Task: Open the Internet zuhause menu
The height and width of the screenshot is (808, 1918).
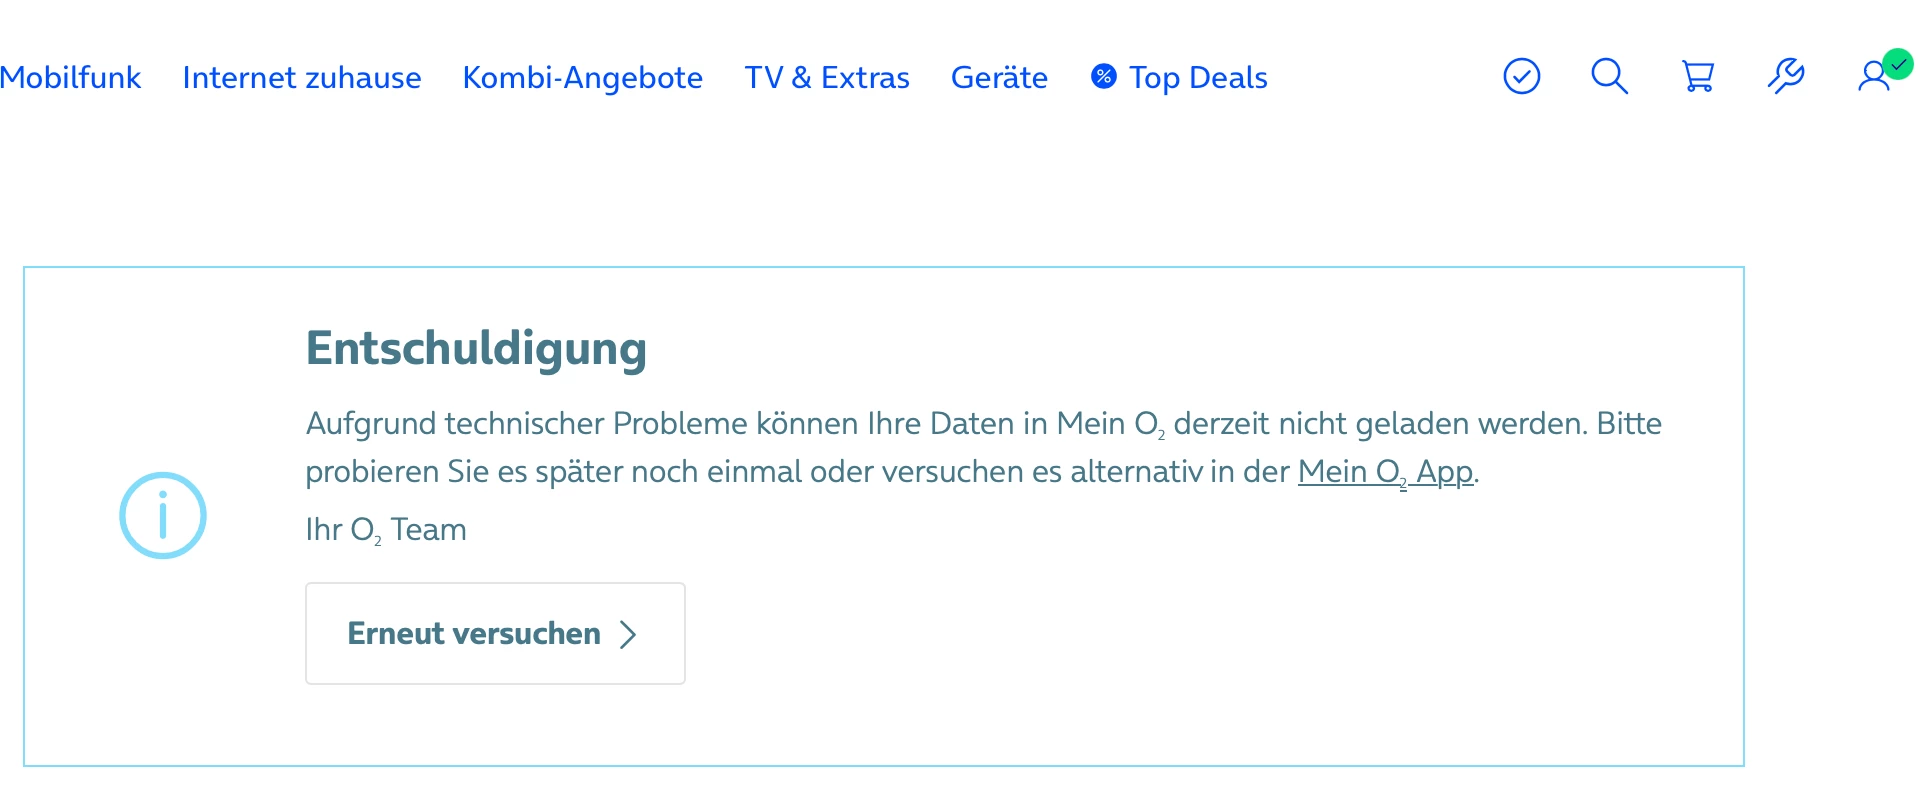Action: point(301,78)
